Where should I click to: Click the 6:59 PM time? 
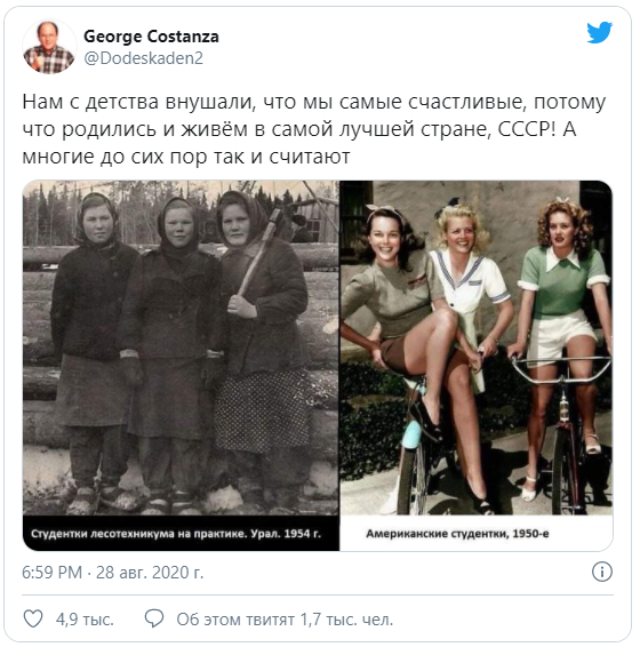coord(52,573)
